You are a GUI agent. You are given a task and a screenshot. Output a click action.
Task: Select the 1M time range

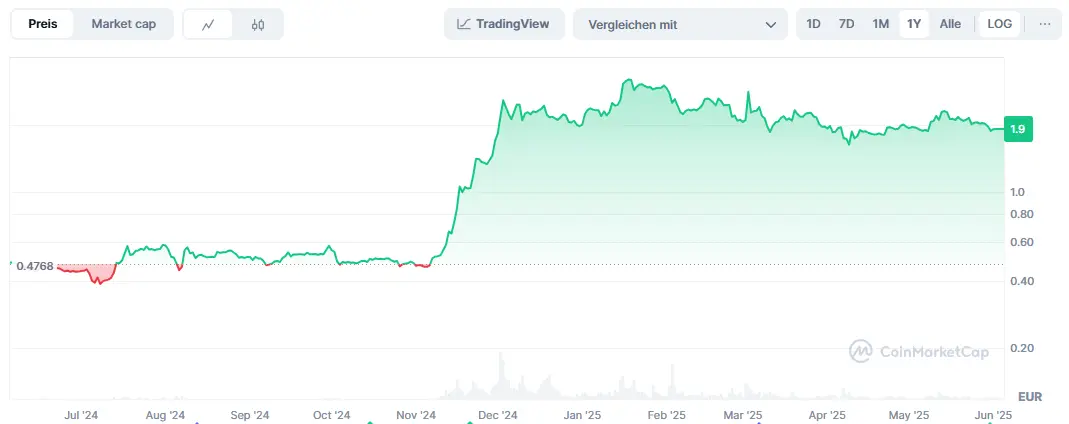pyautogui.click(x=880, y=24)
